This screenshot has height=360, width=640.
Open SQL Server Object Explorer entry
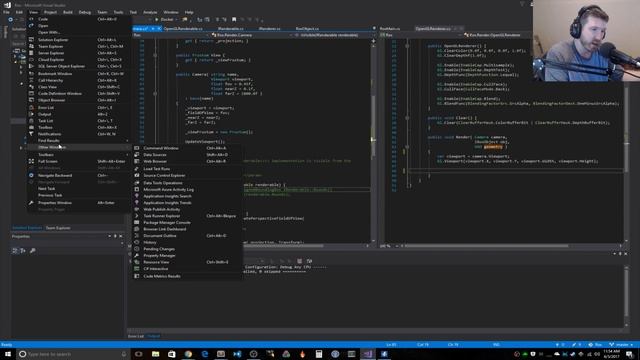(x=78, y=66)
